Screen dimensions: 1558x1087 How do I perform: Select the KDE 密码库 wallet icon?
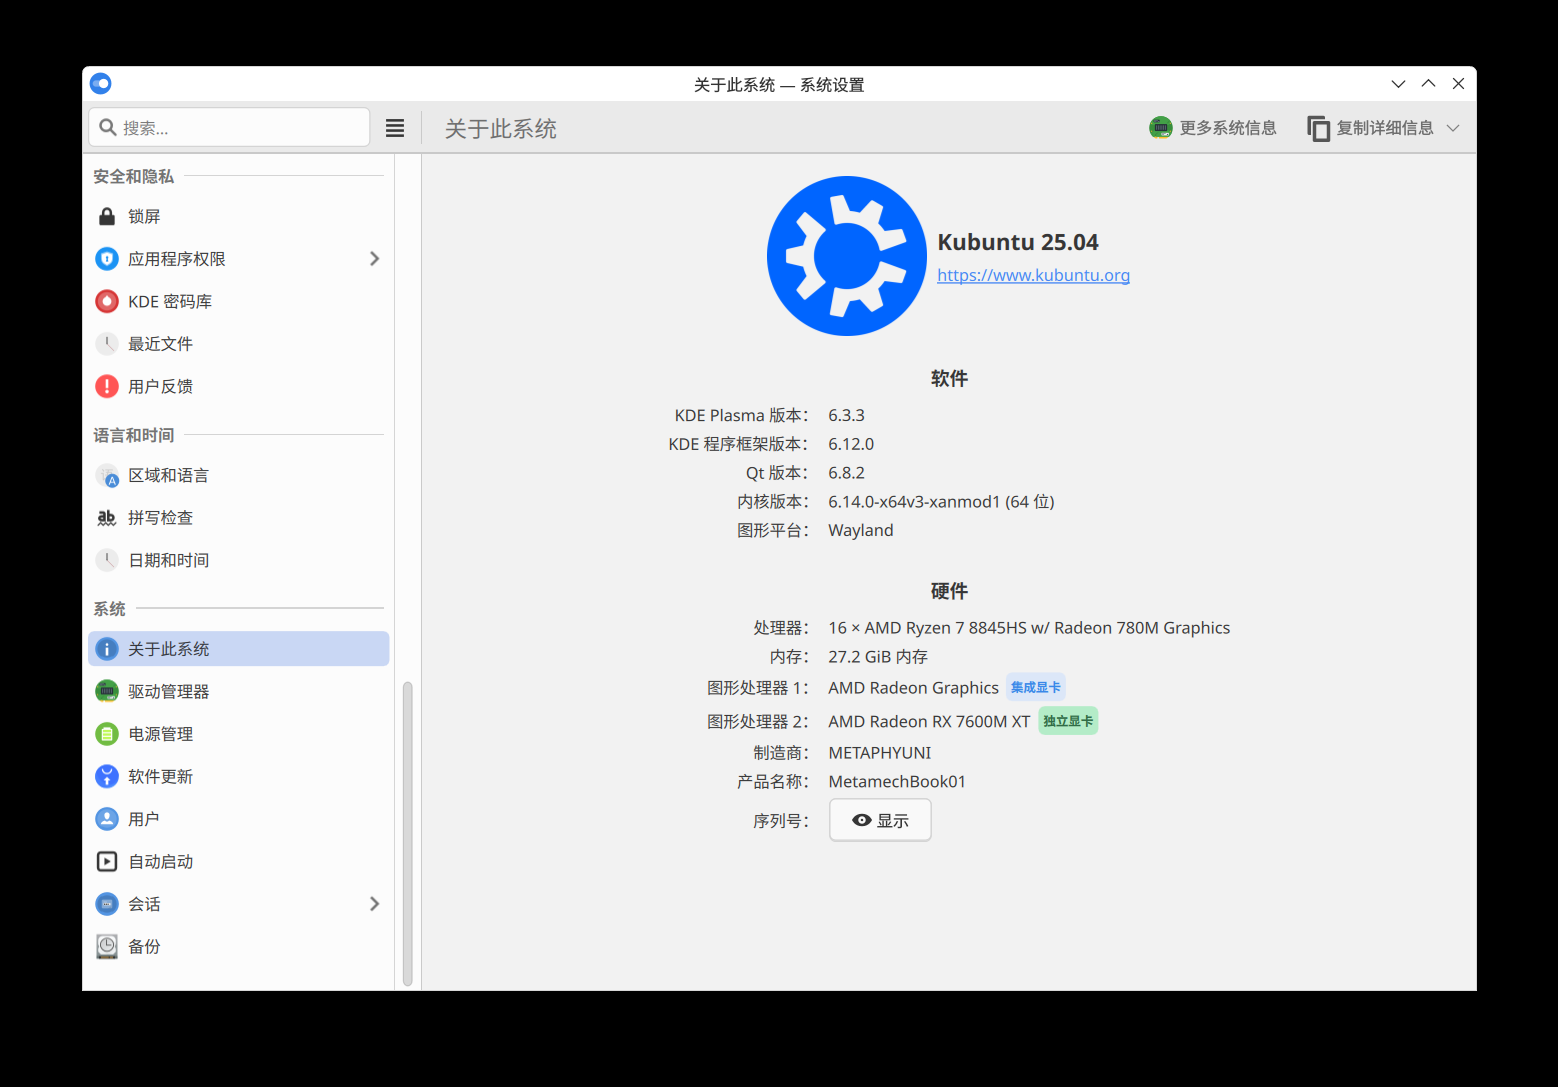(107, 301)
